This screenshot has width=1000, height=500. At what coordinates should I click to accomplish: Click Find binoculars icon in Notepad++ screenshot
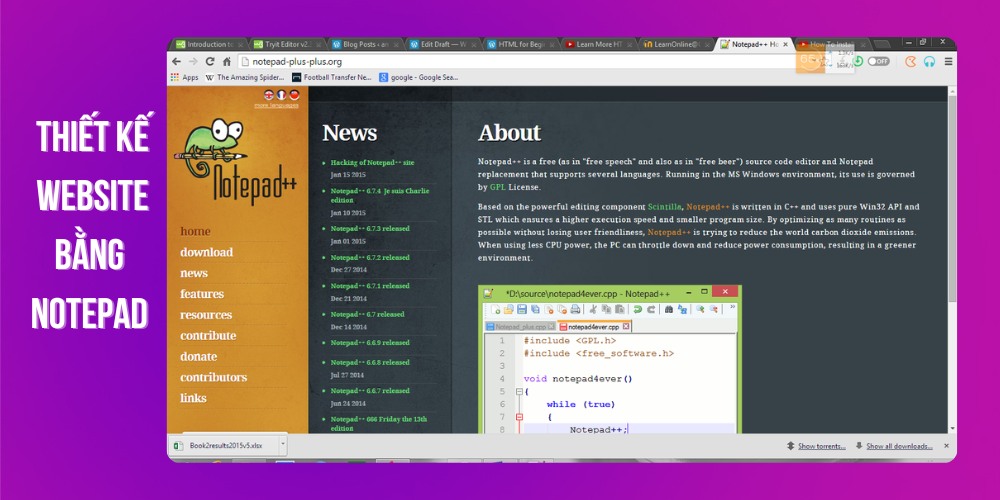(668, 309)
